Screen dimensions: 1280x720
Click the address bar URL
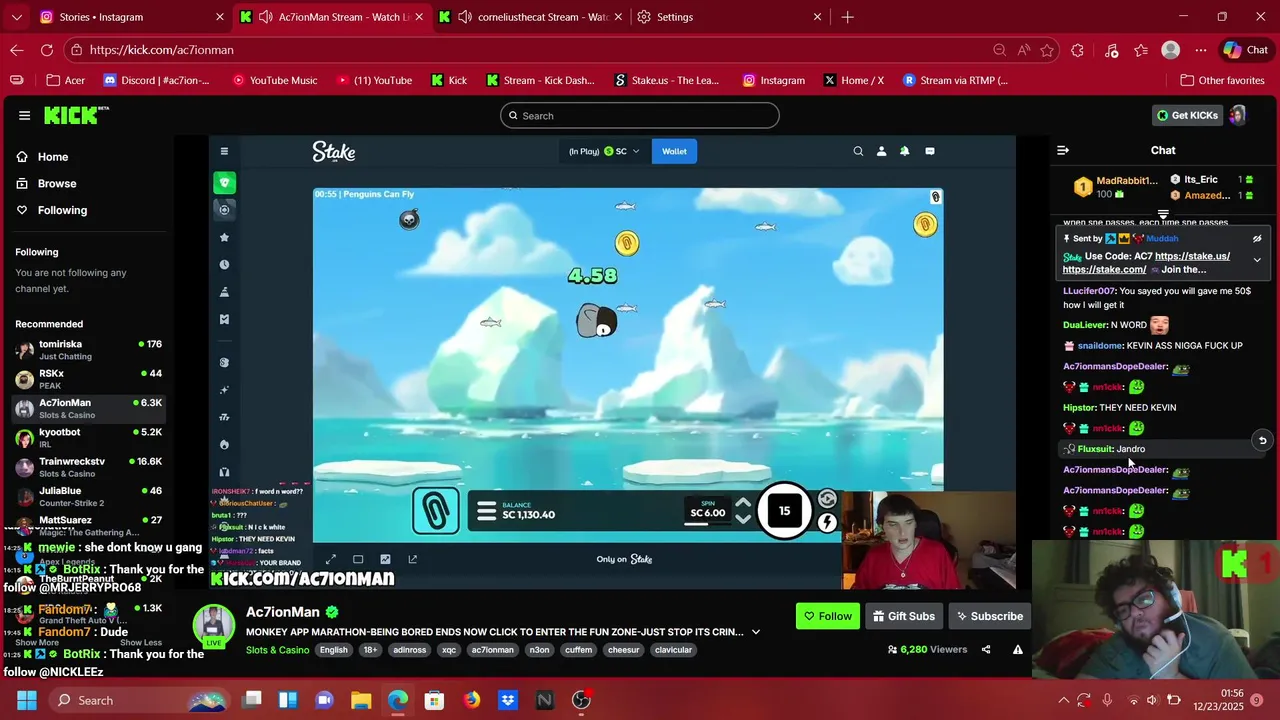[x=161, y=50]
